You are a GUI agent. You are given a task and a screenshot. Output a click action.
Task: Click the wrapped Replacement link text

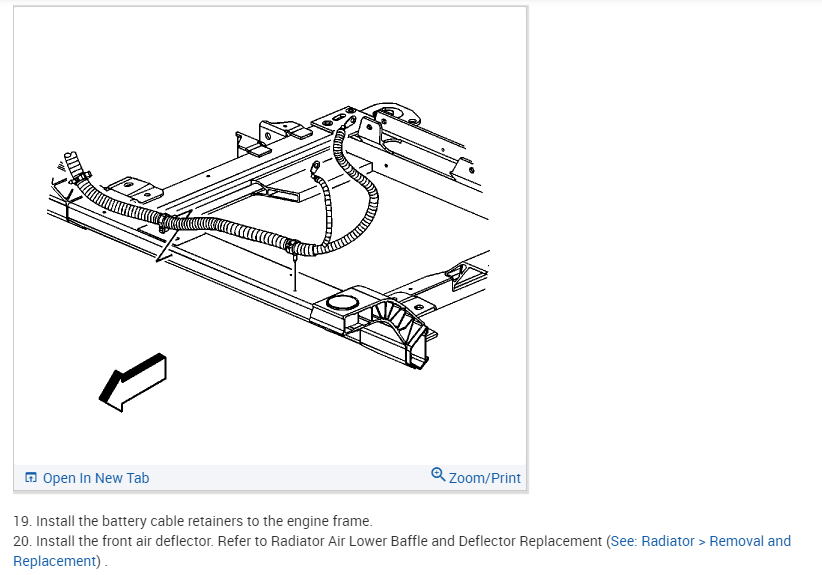click(55, 561)
